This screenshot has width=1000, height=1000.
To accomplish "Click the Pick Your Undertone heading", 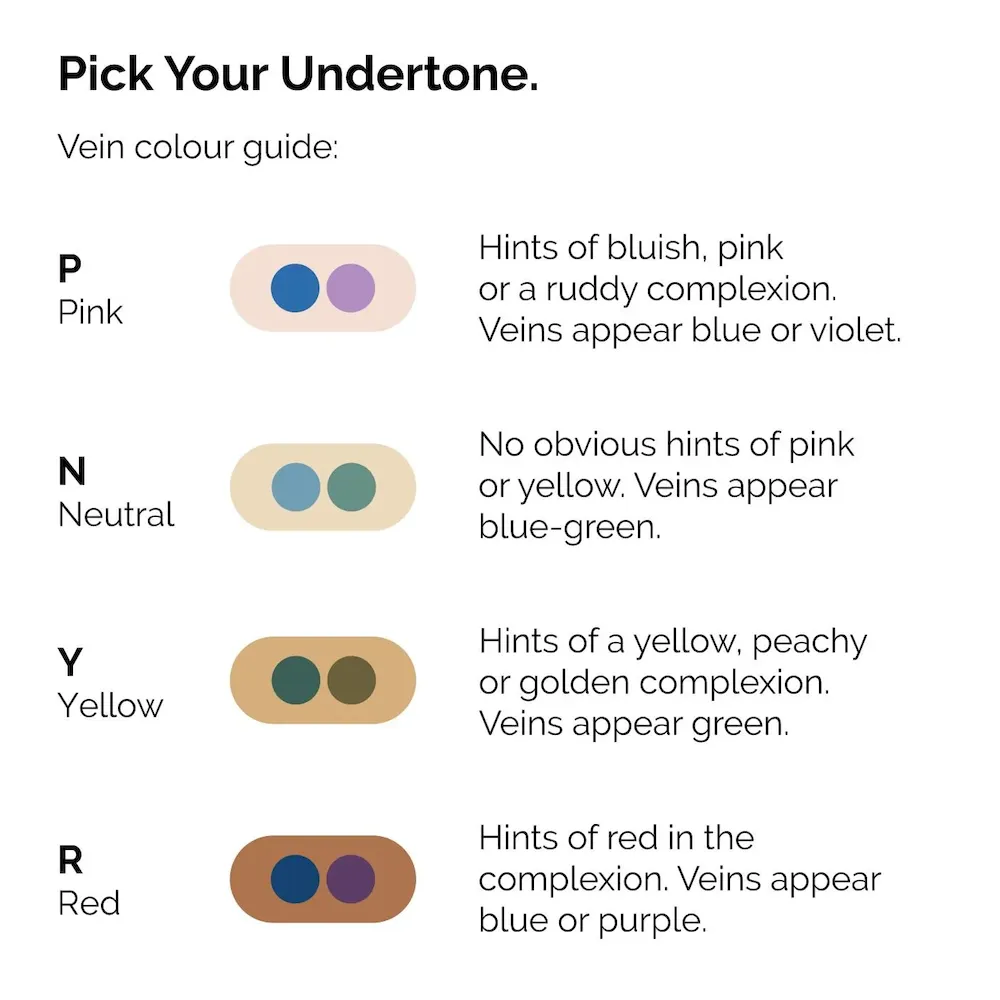I will (298, 74).
